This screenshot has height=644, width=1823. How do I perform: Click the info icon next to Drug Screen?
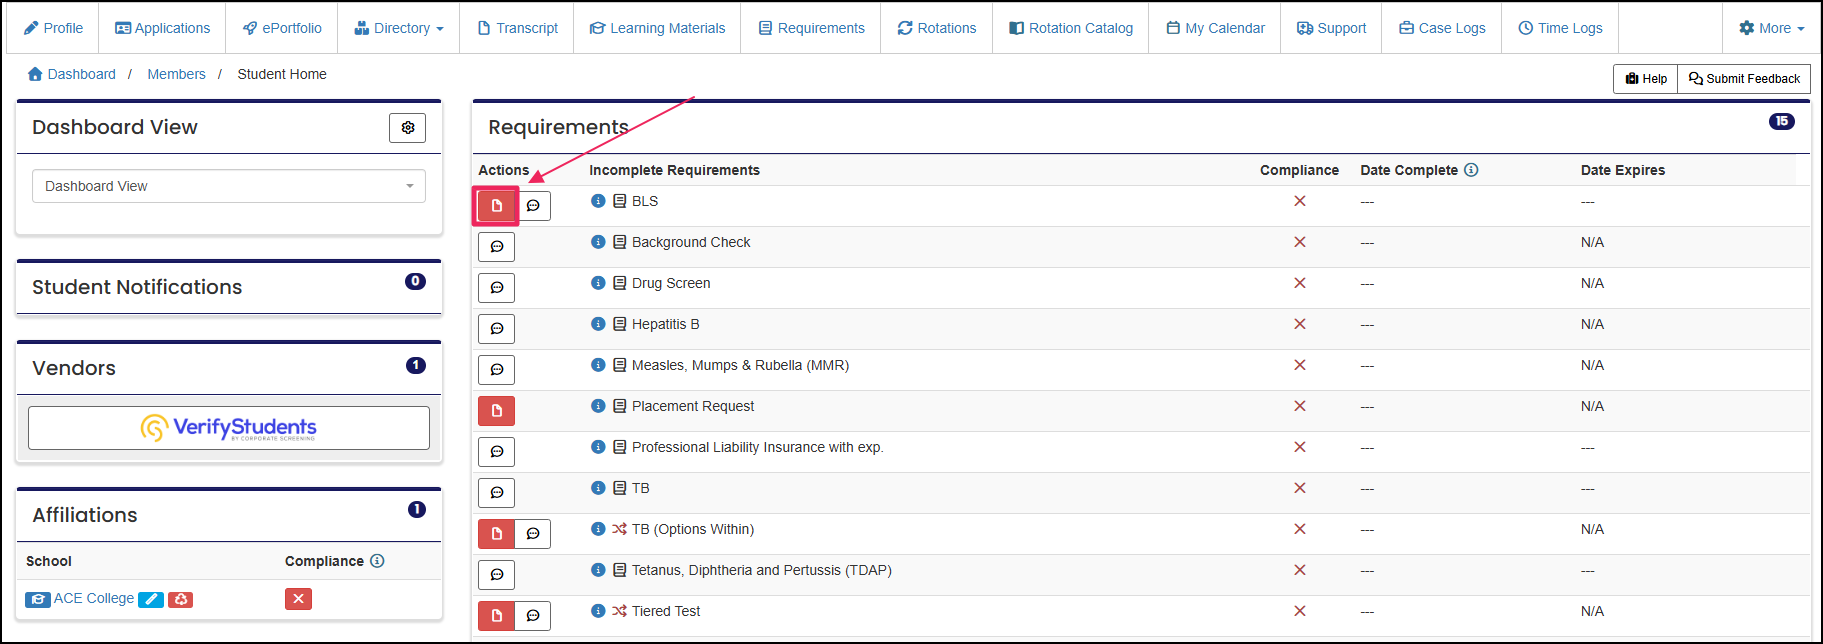[x=598, y=283]
